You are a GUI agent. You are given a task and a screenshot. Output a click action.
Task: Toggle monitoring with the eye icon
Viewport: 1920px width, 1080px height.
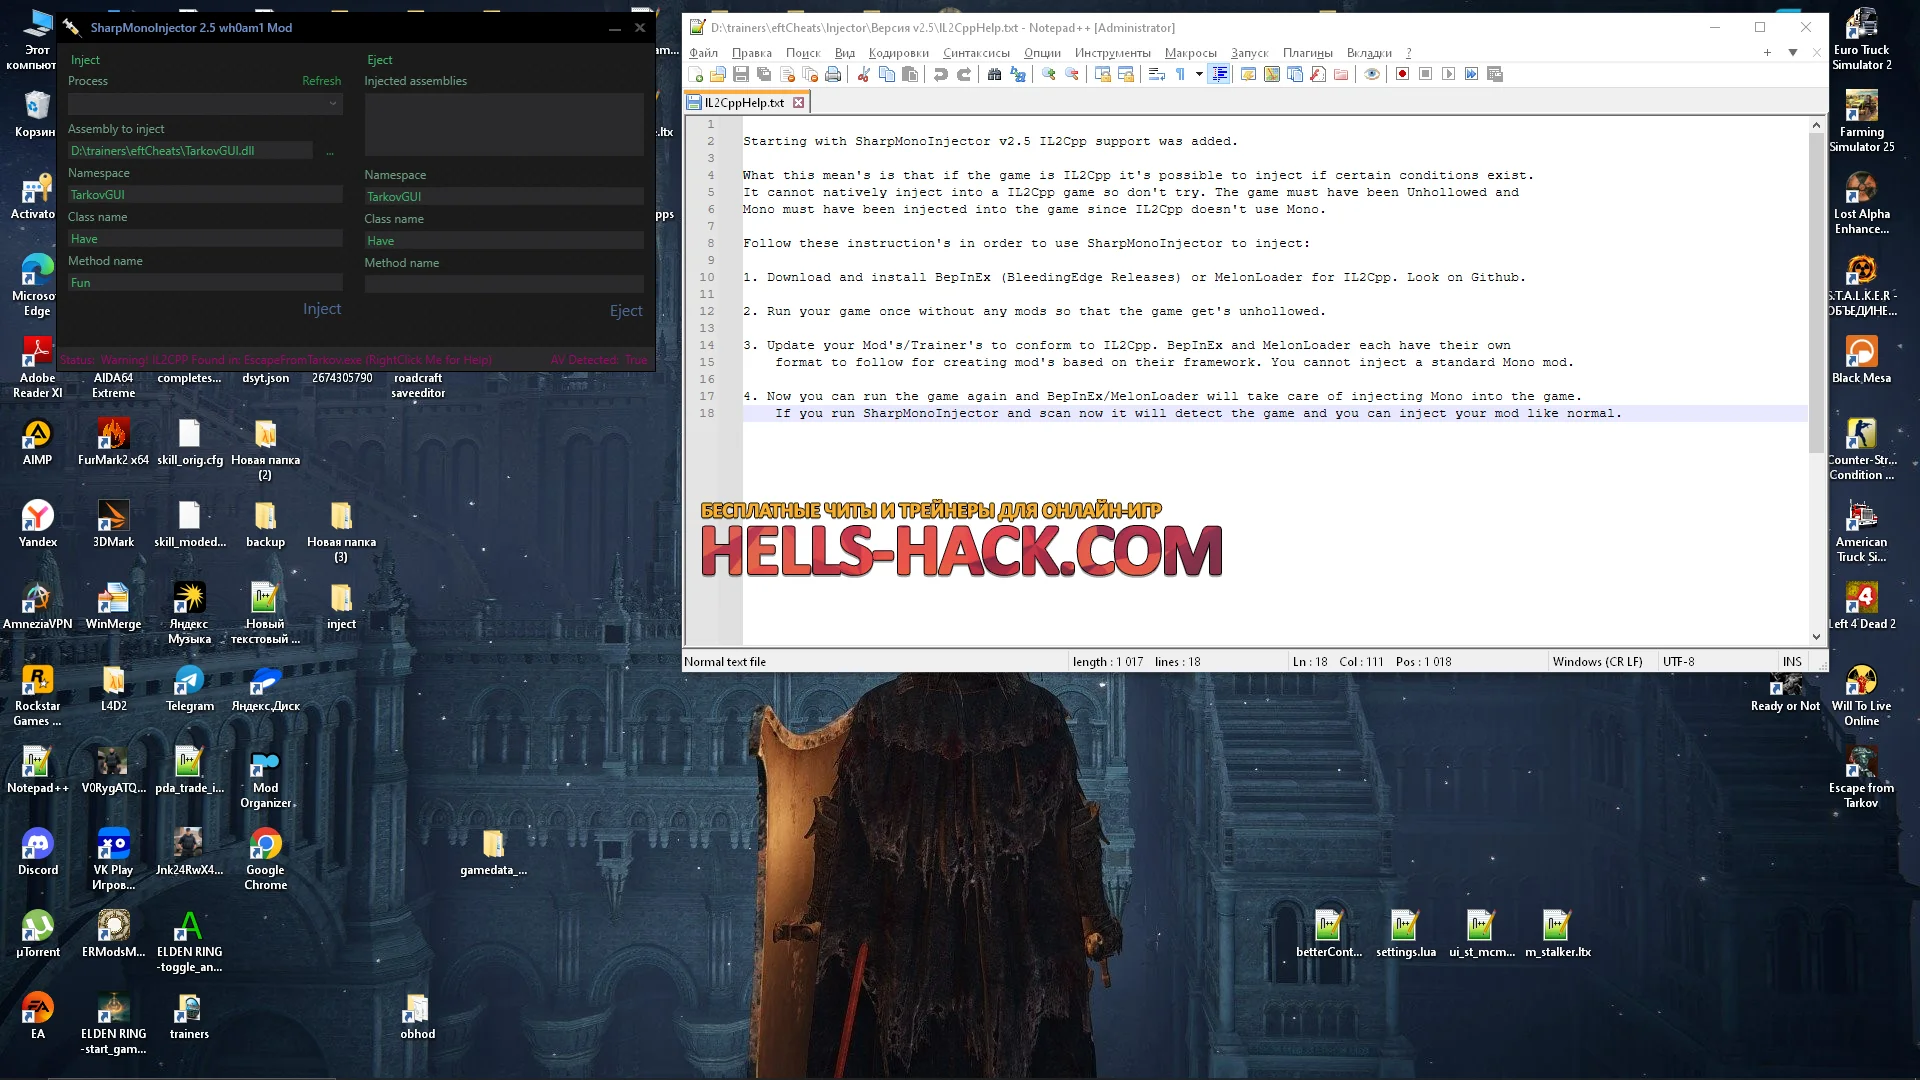pyautogui.click(x=1372, y=74)
